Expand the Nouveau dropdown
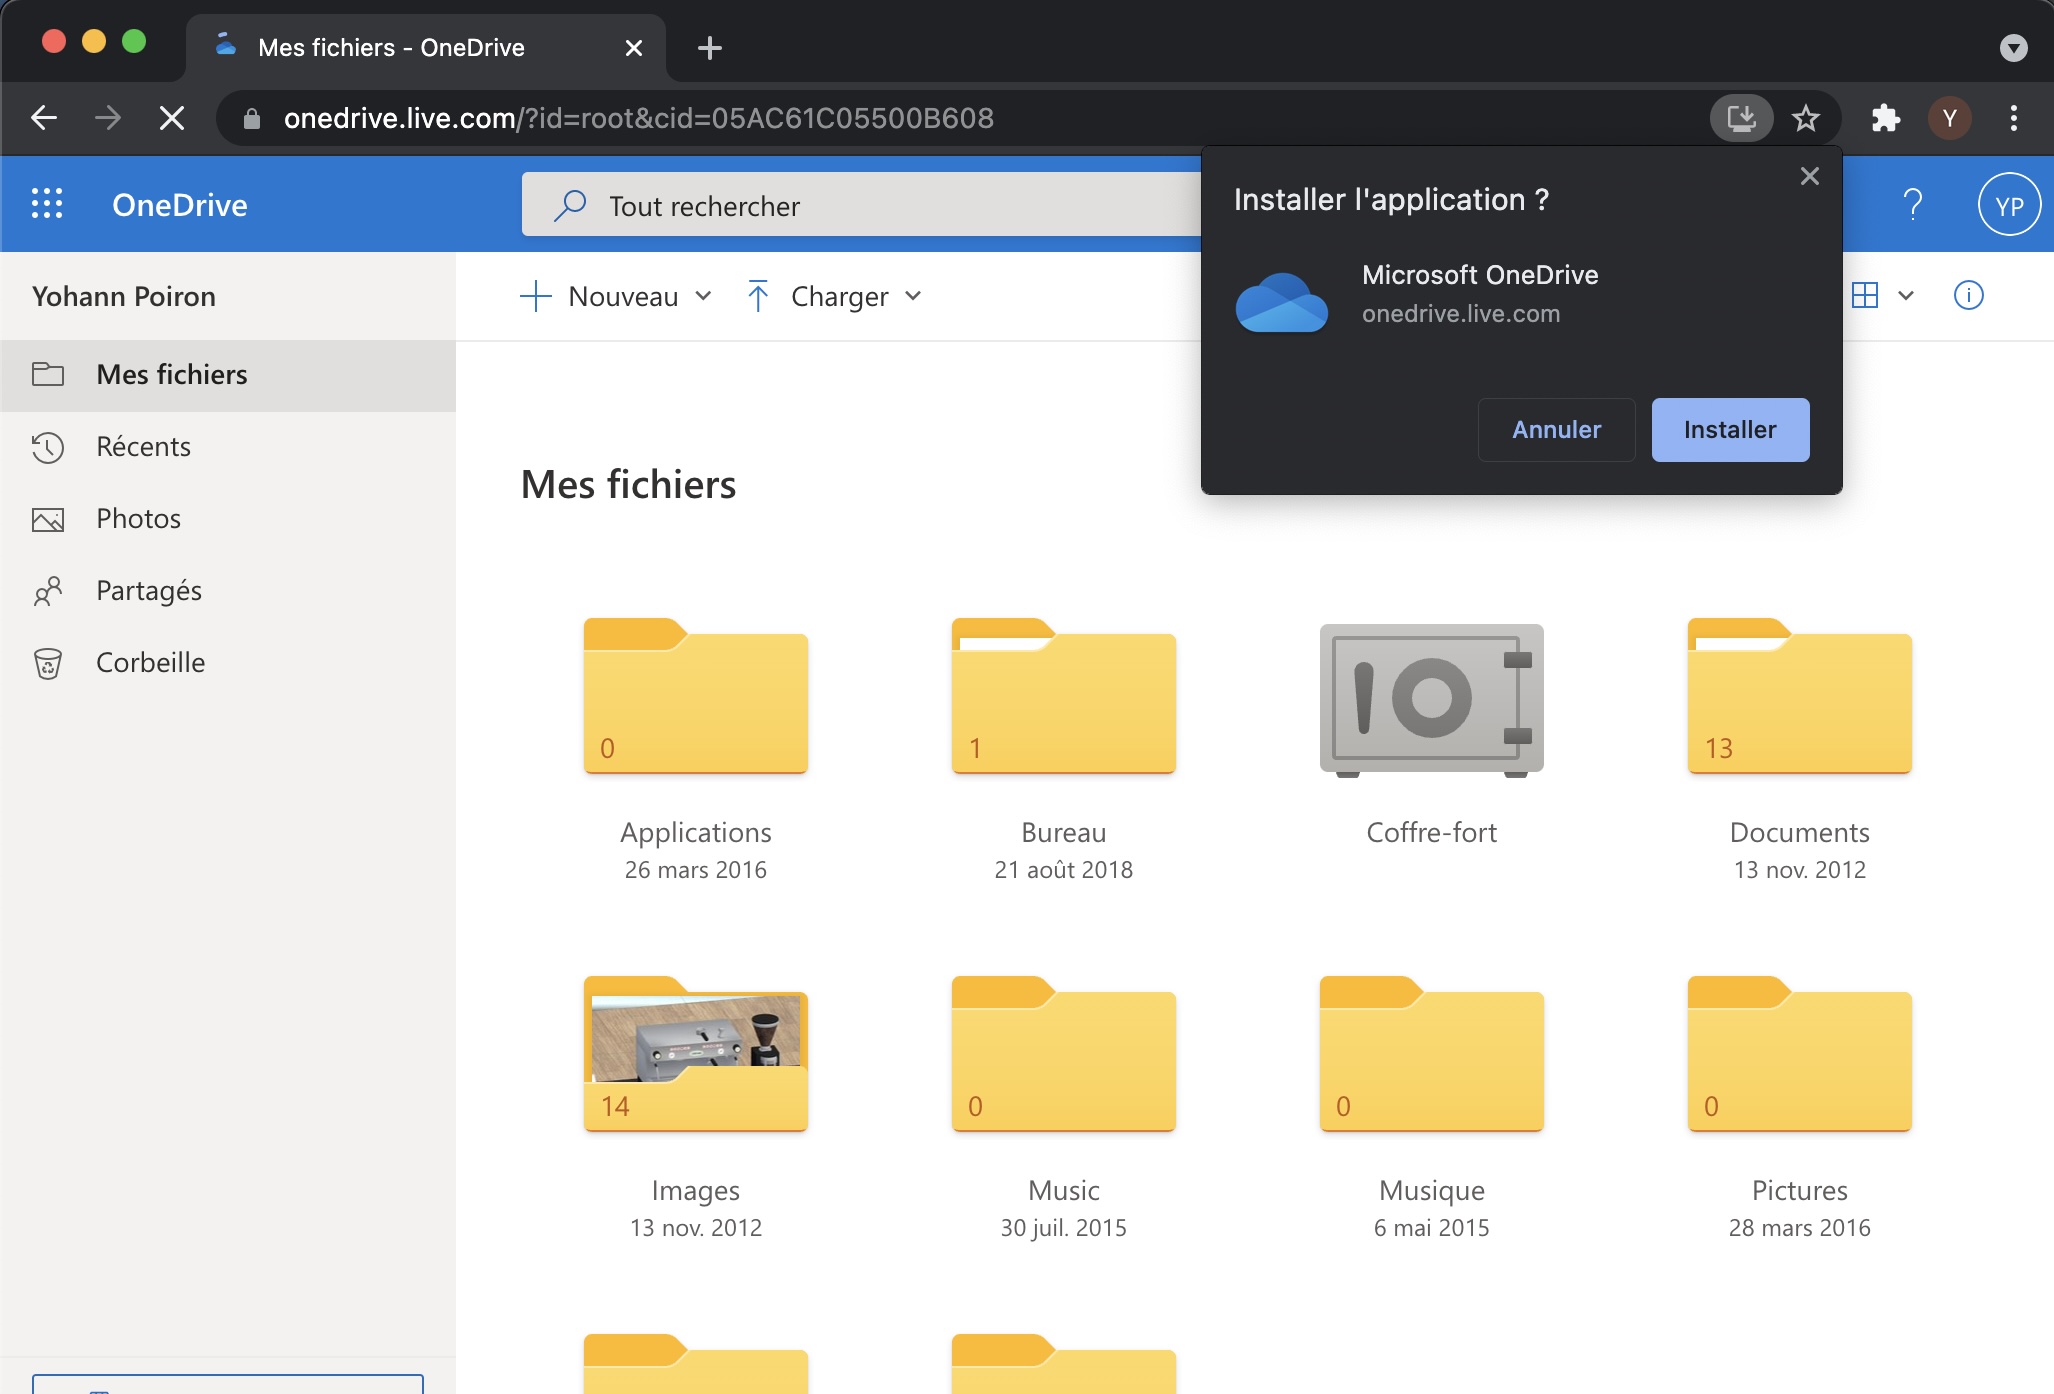Viewport: 2054px width, 1394px height. (704, 296)
